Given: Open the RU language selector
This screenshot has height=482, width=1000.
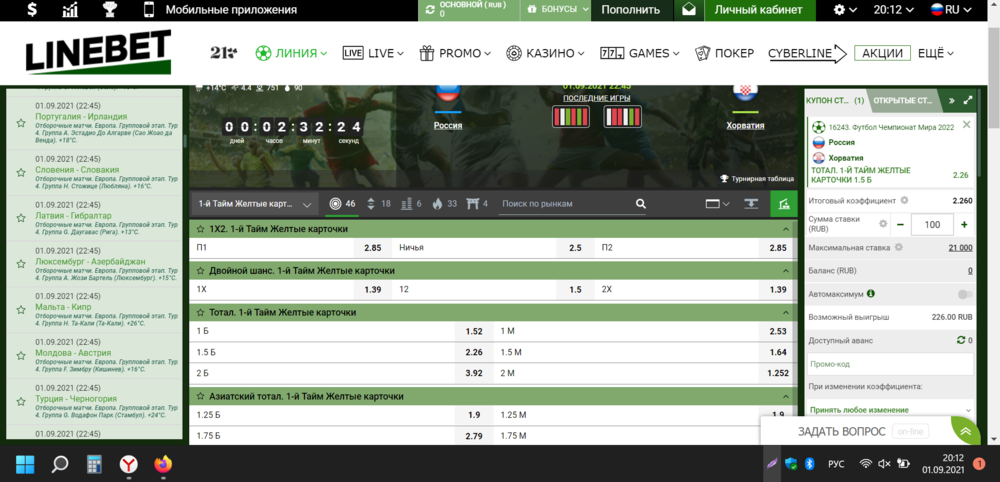Looking at the screenshot, I should point(949,10).
